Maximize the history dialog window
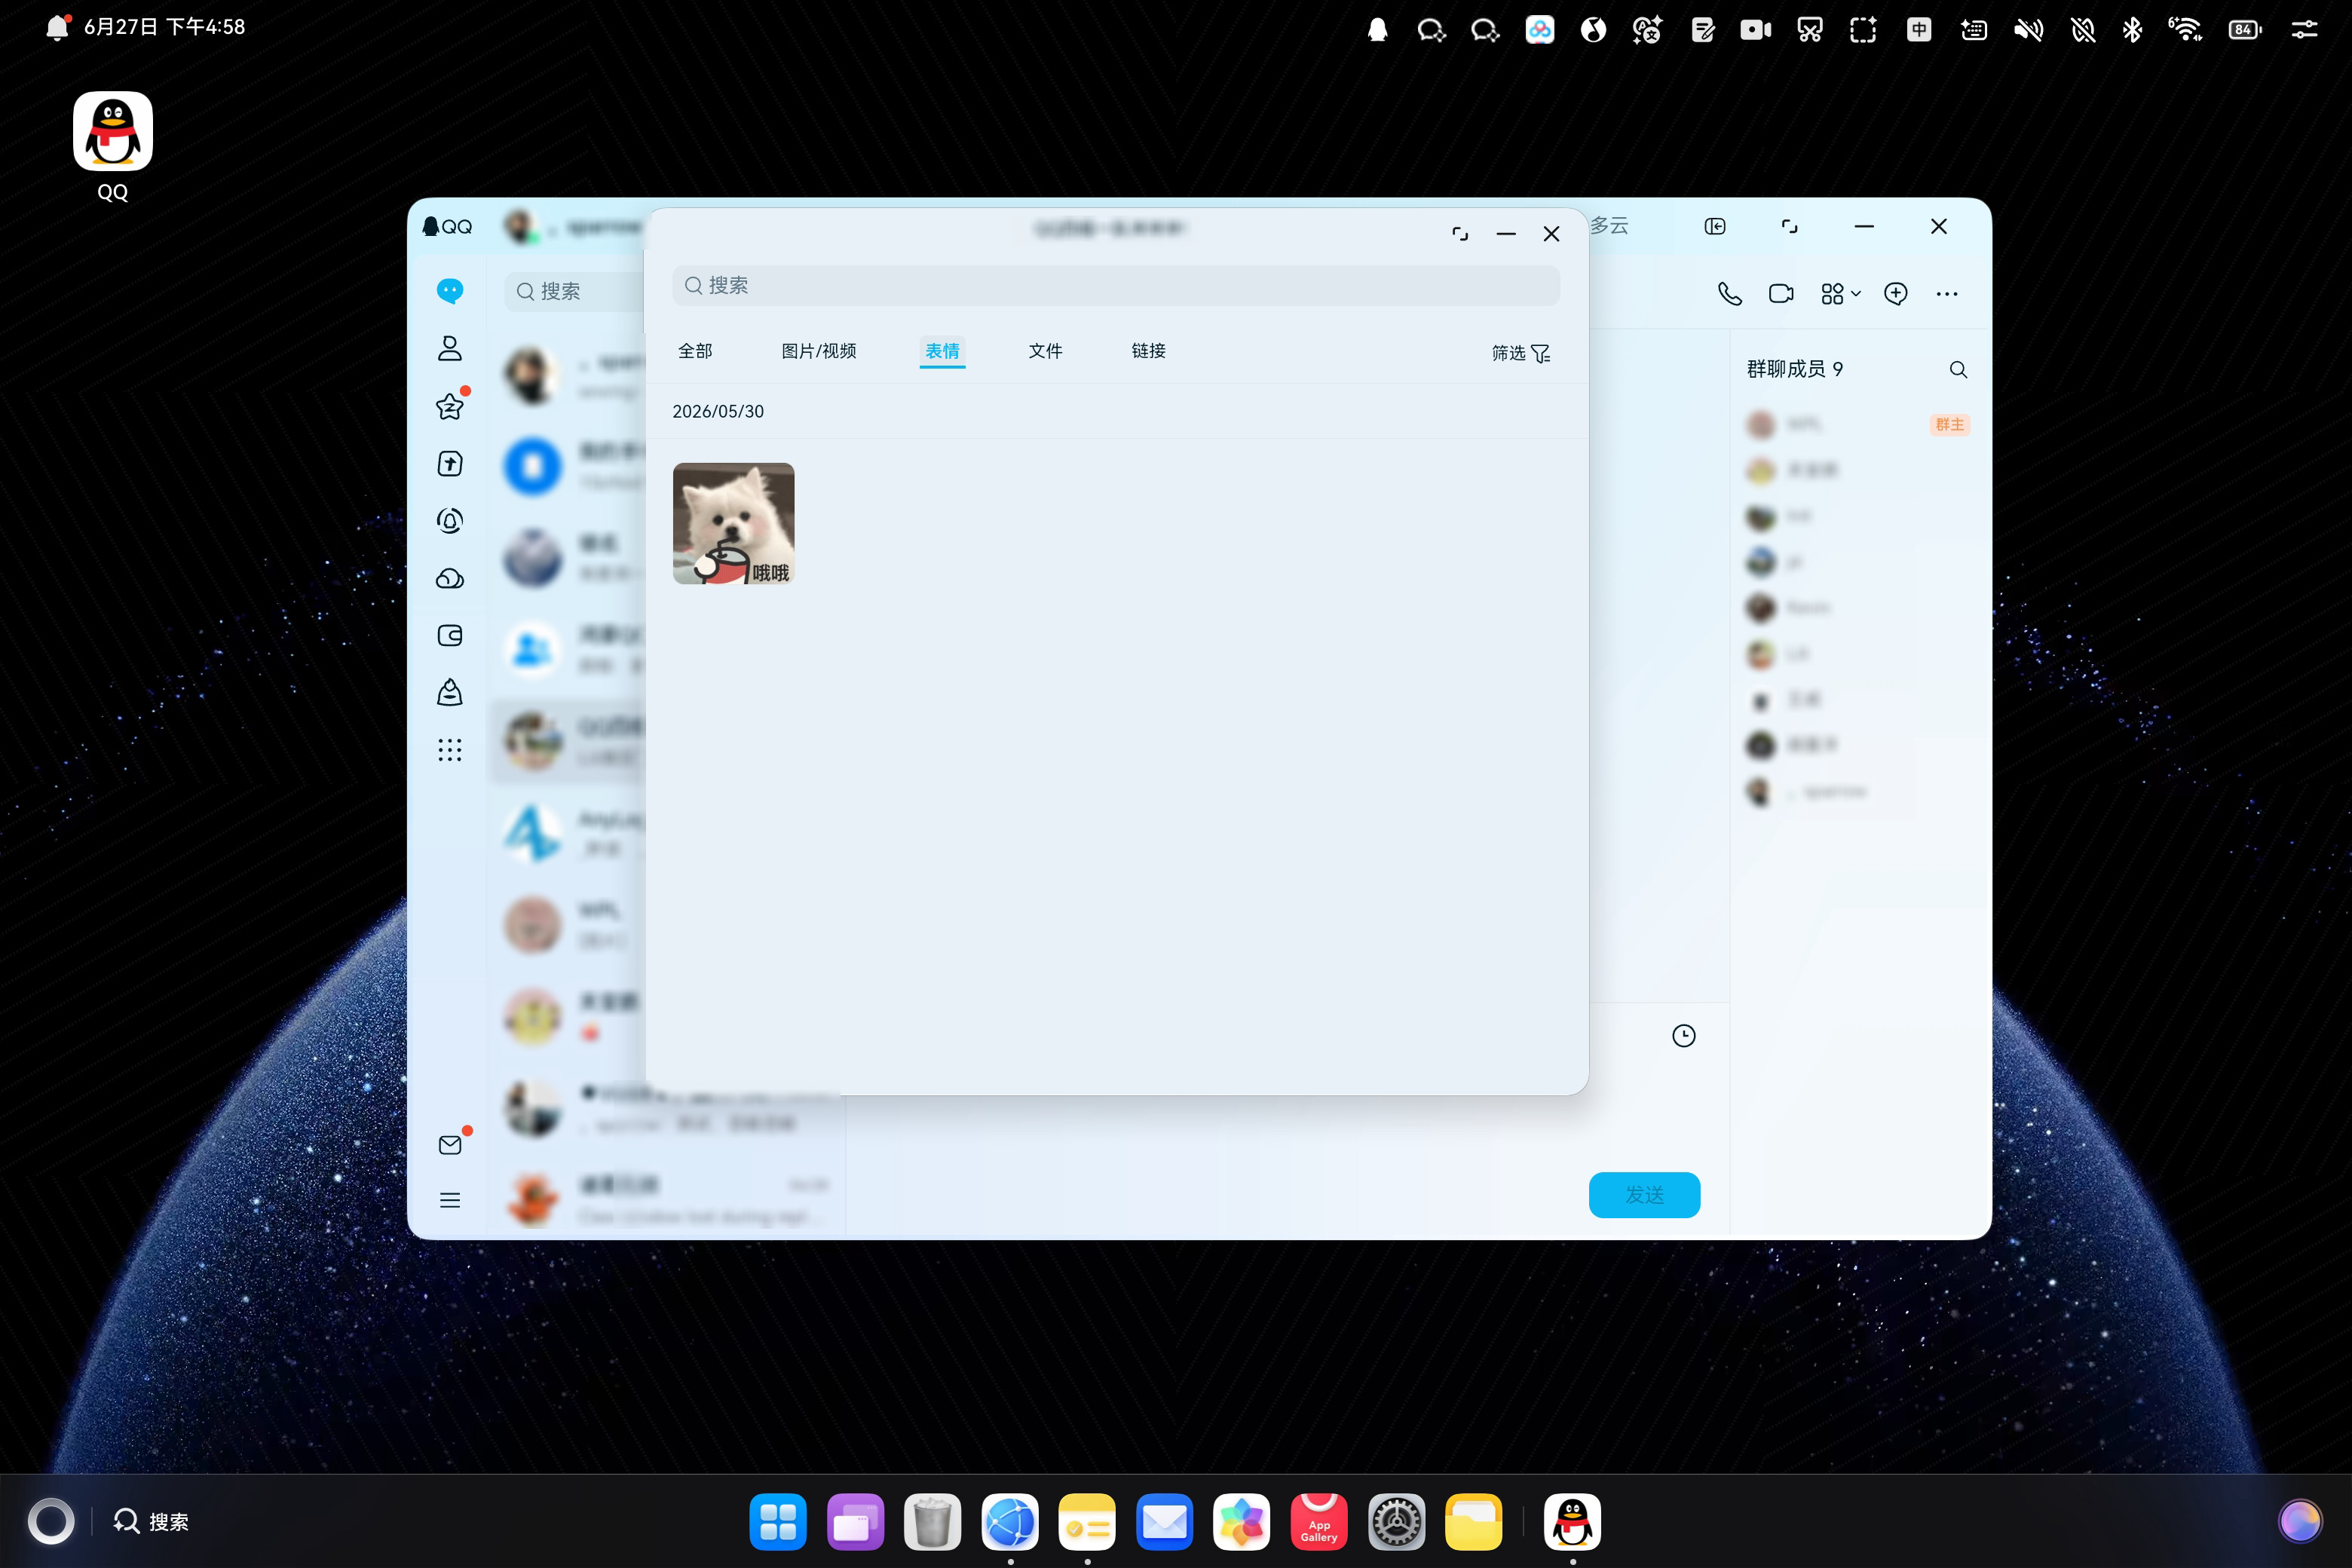This screenshot has width=2352, height=1568. click(1460, 234)
